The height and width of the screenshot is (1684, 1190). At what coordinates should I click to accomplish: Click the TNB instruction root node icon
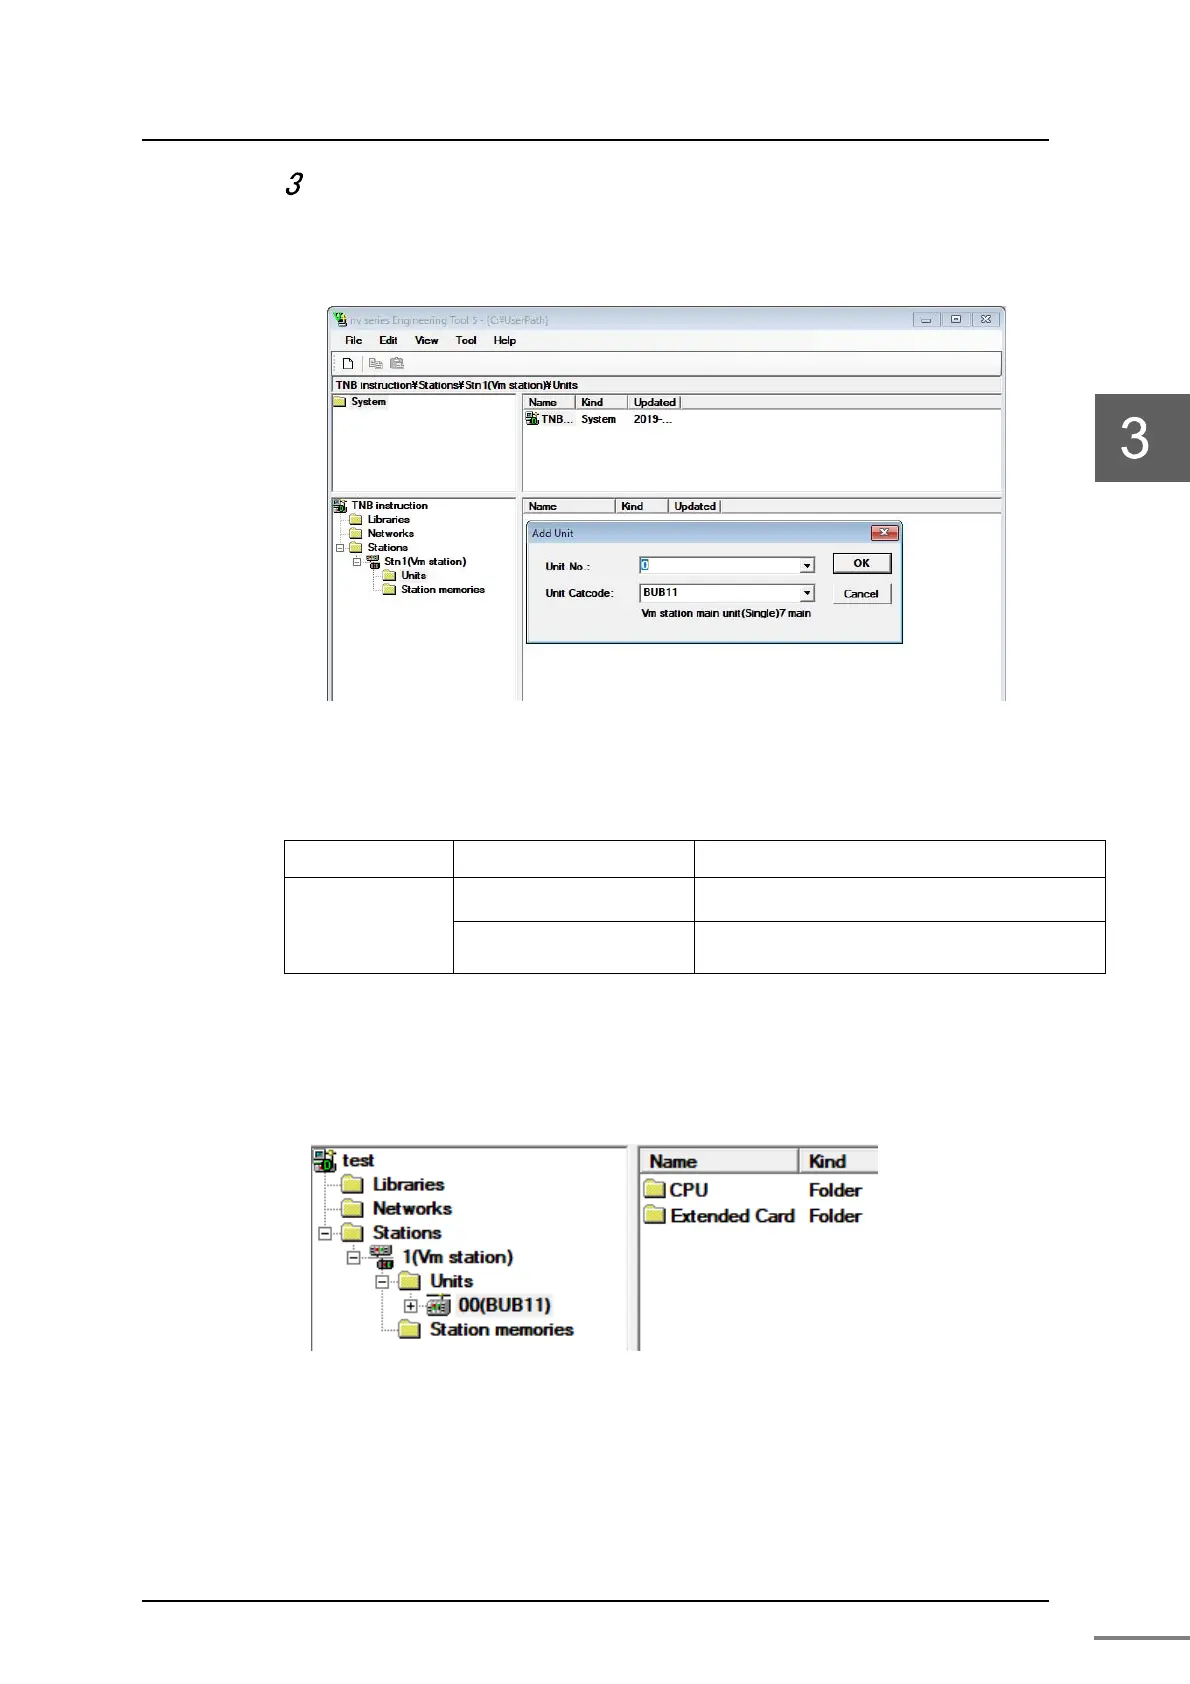340,506
